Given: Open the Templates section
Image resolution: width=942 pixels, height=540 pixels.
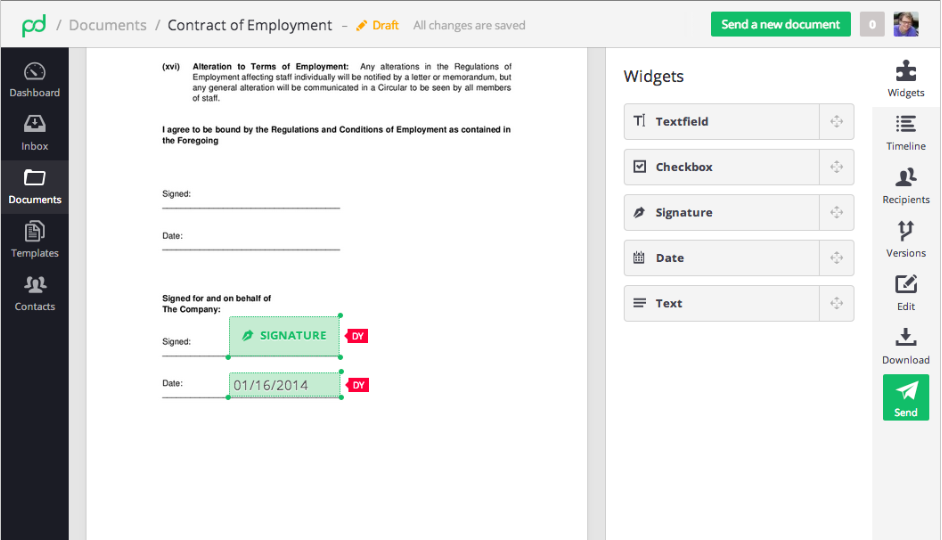Looking at the screenshot, I should tap(34, 240).
